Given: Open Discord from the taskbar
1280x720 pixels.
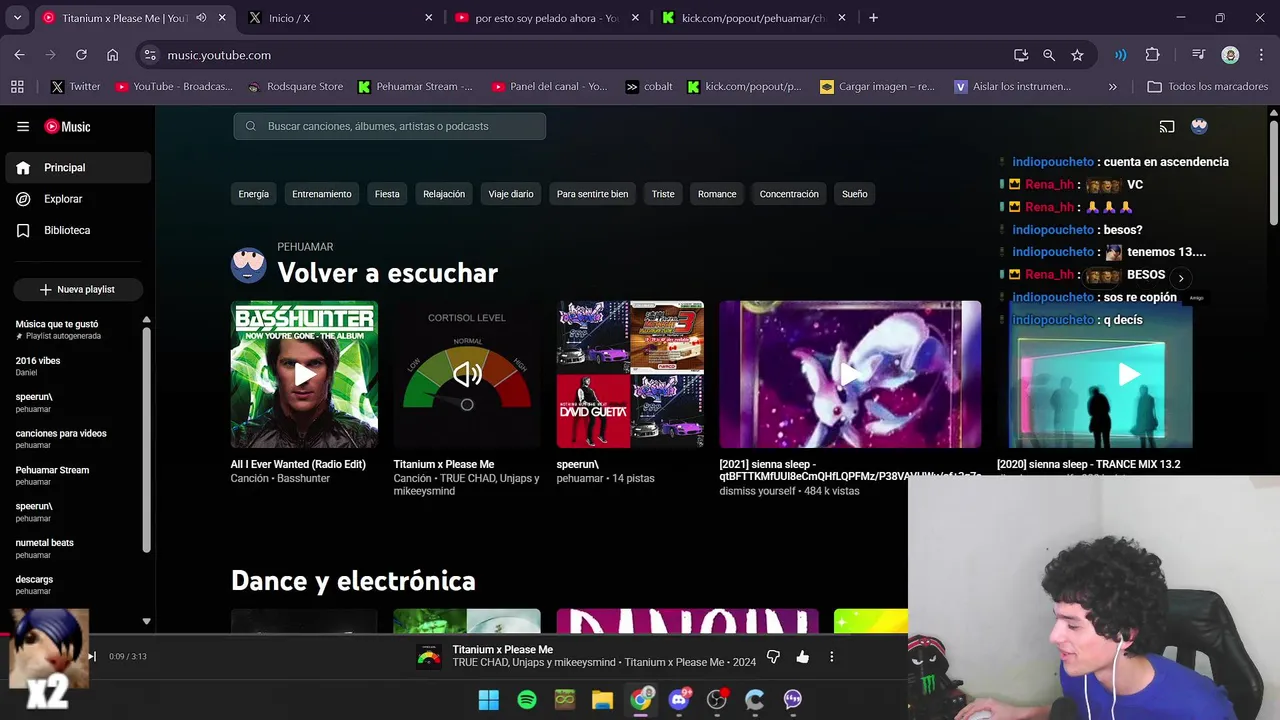Looking at the screenshot, I should 679,699.
